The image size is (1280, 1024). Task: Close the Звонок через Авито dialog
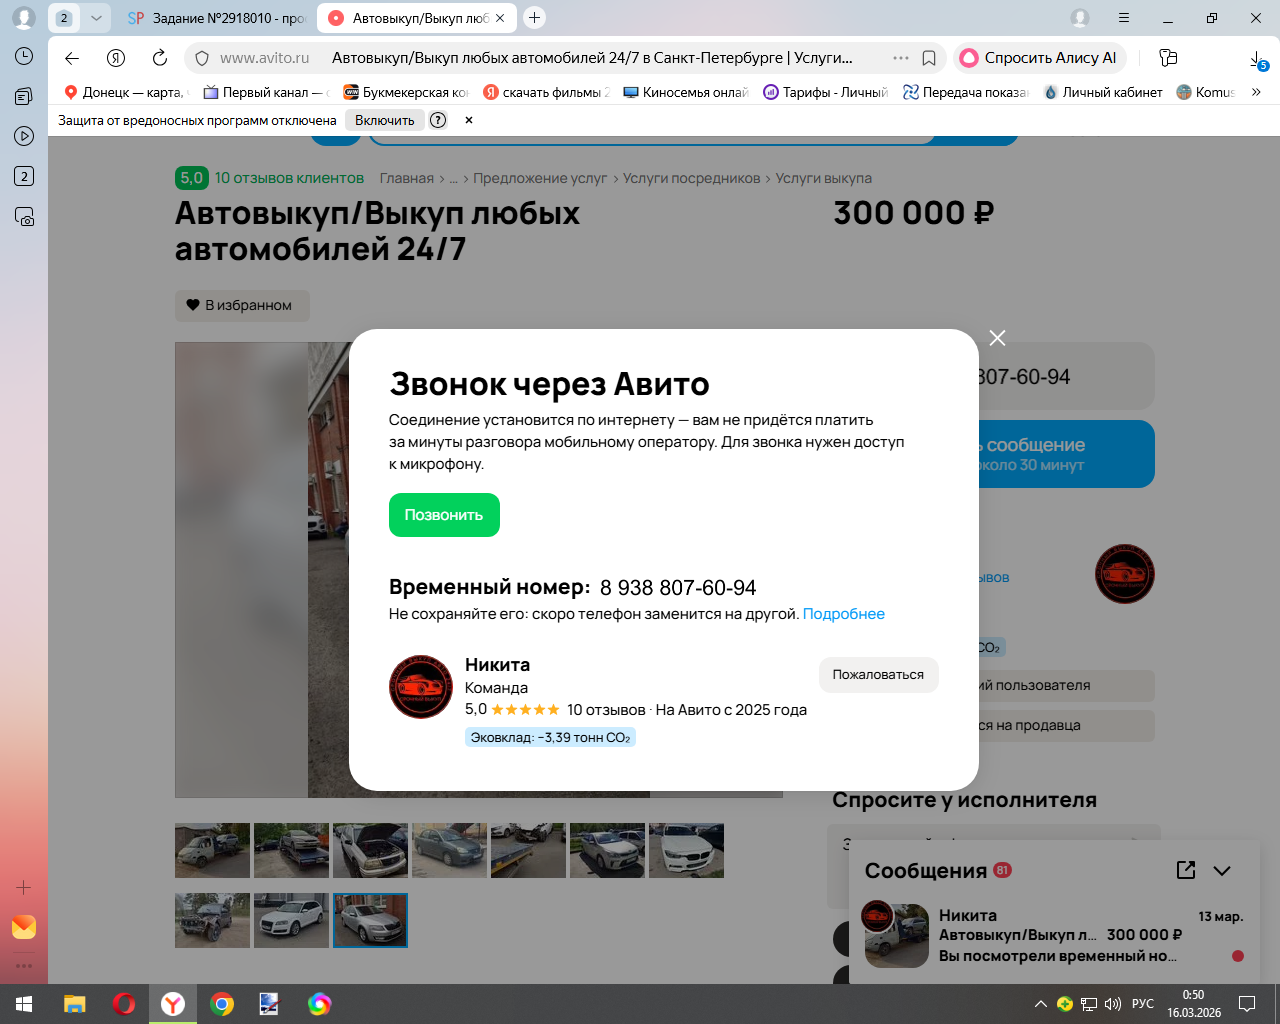[997, 338]
